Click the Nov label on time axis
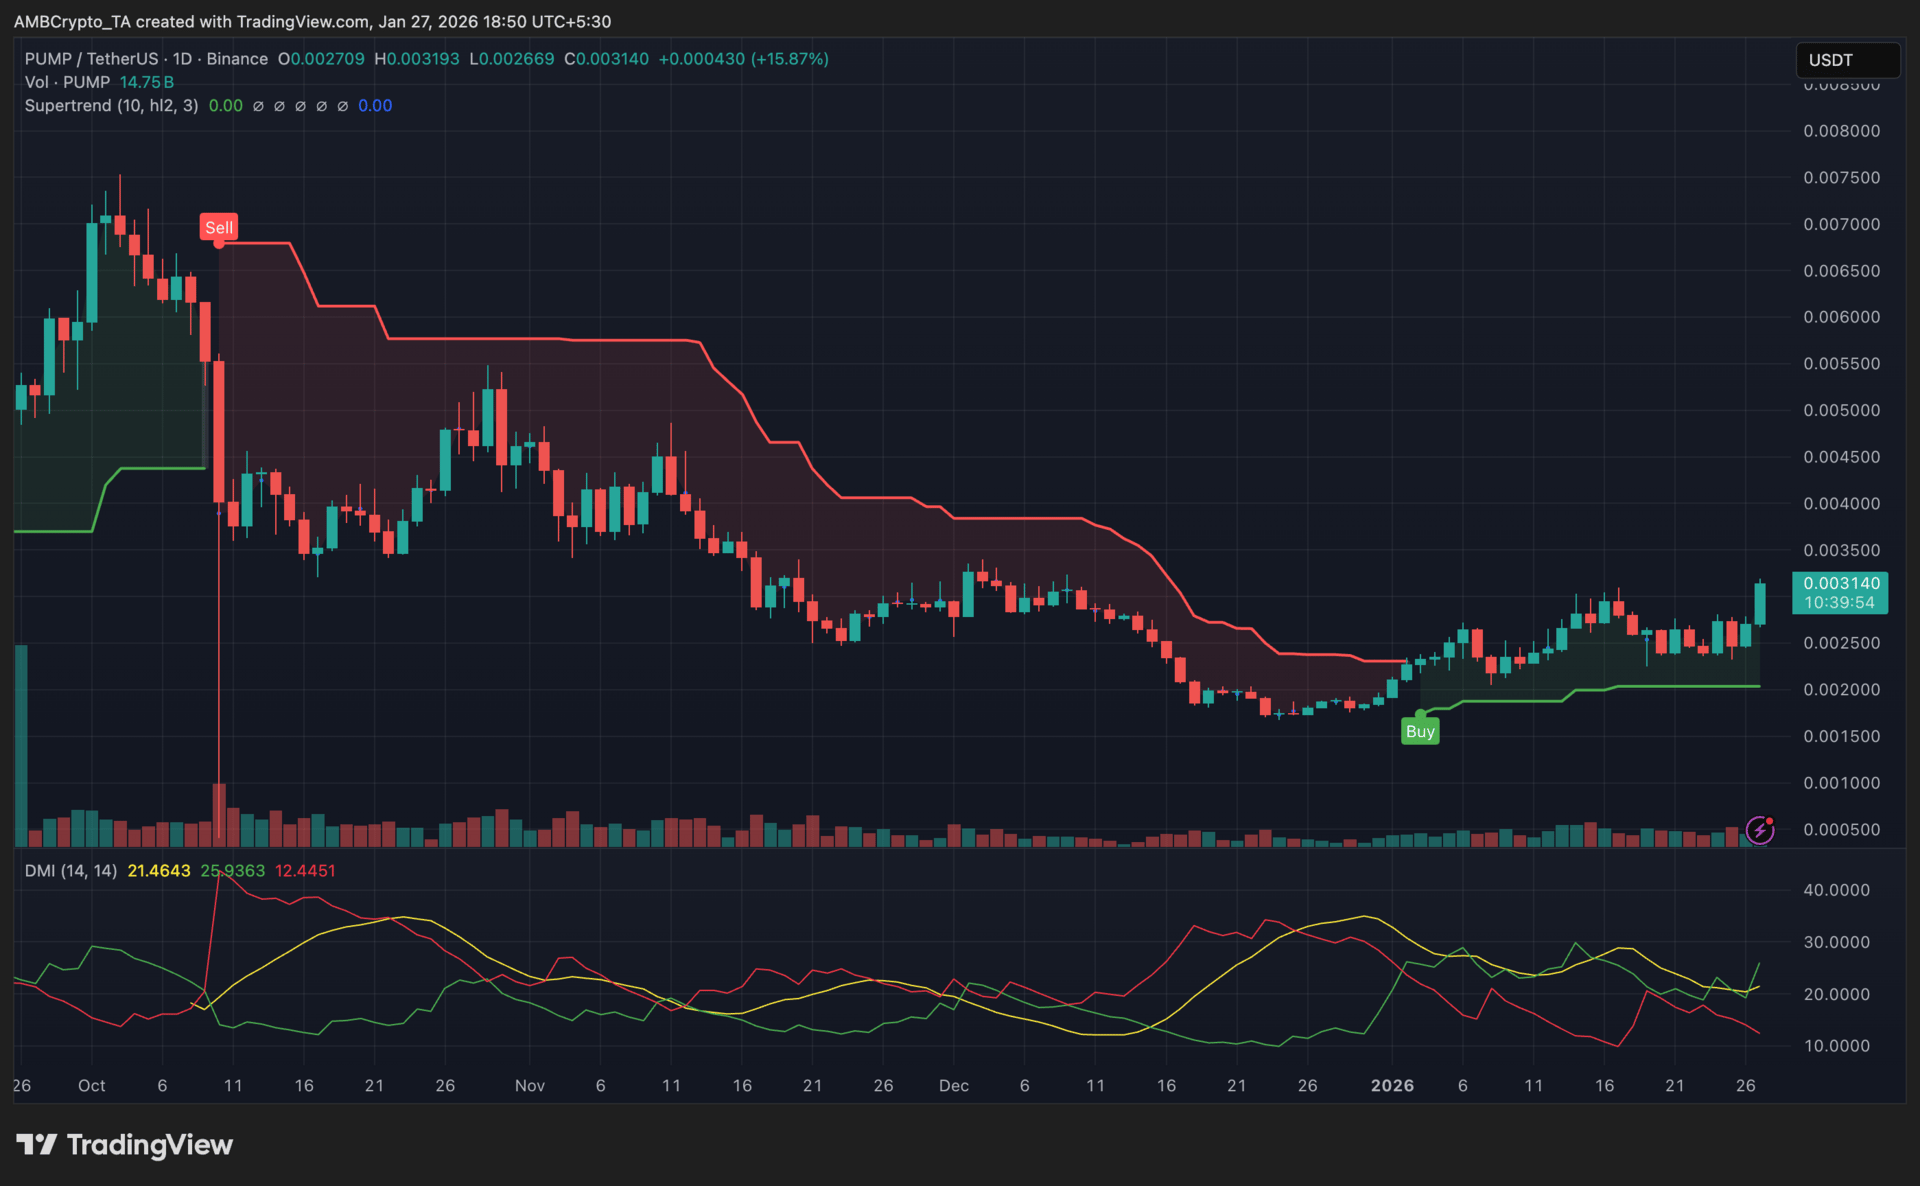1920x1186 pixels. click(x=529, y=1085)
